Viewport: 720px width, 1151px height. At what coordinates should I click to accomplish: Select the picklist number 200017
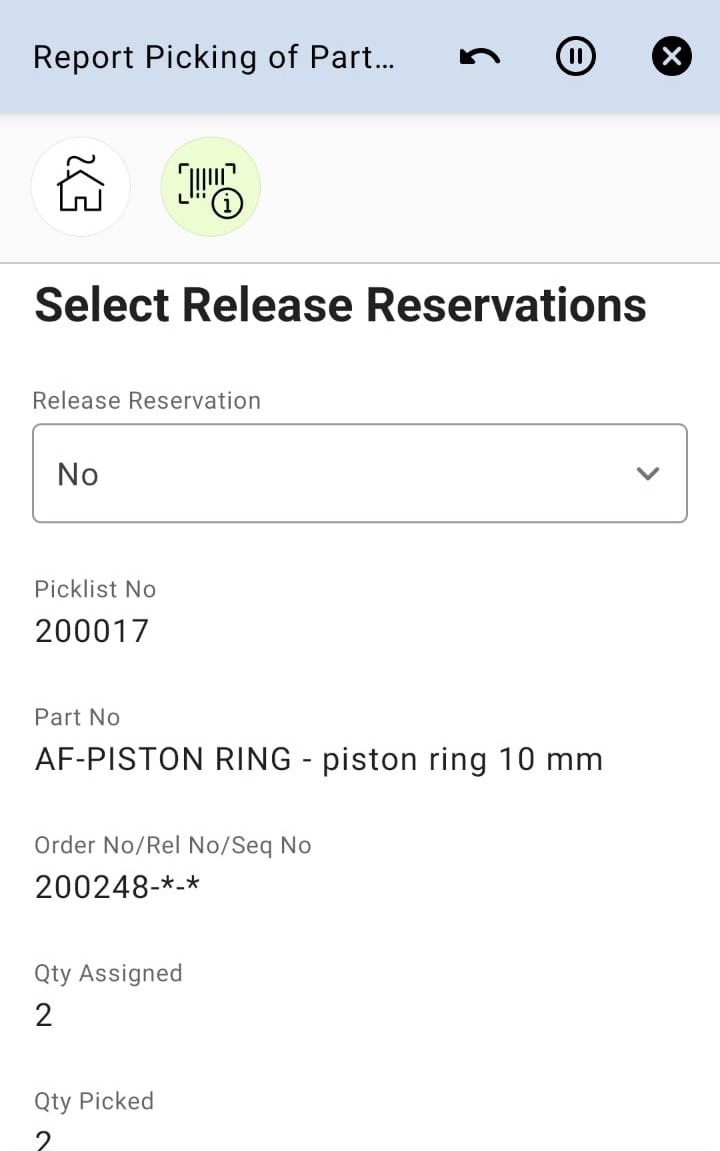pos(92,631)
